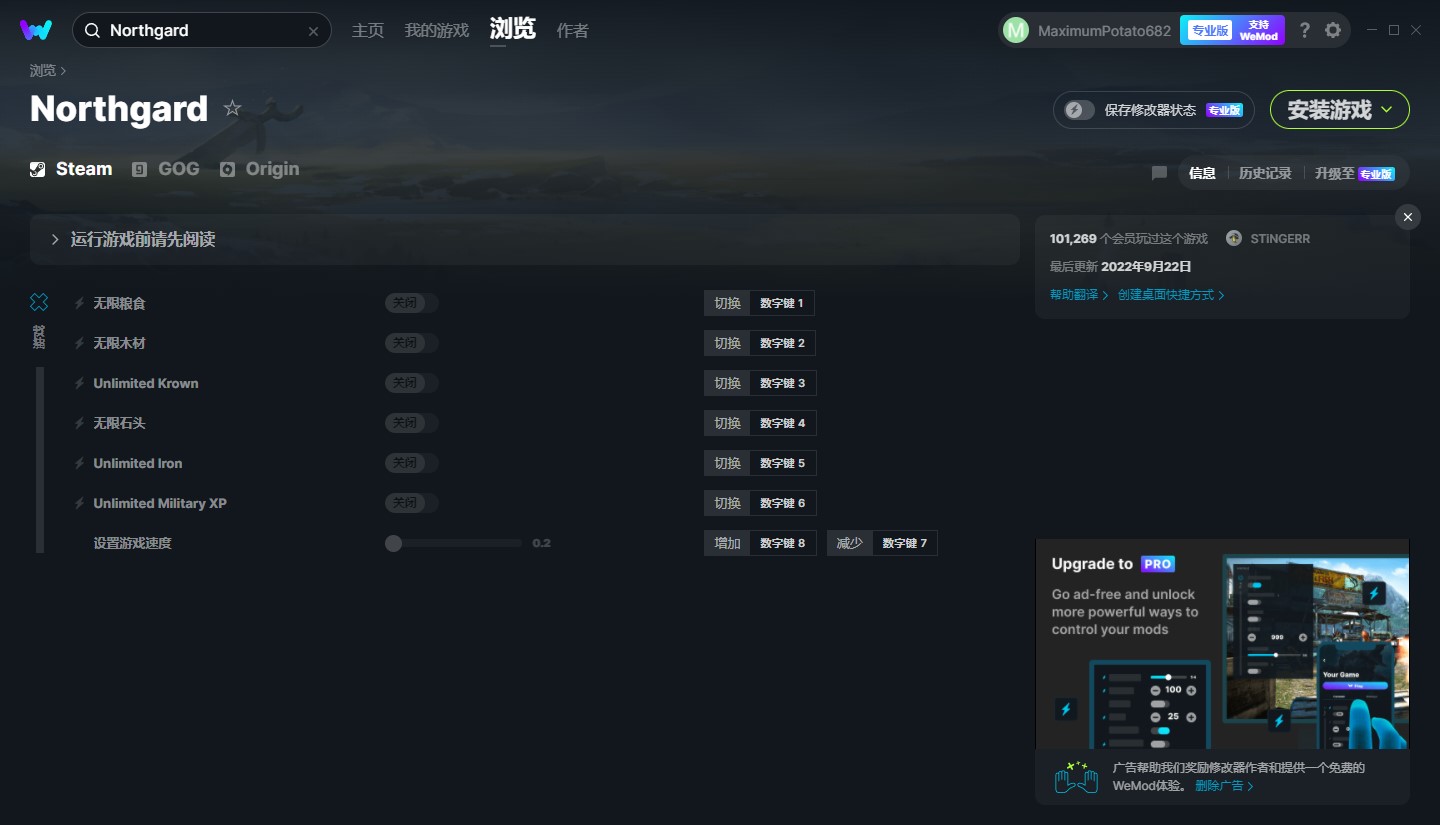Click the bolt icon beside 无限粮食
This screenshot has height=825, width=1440.
click(79, 303)
